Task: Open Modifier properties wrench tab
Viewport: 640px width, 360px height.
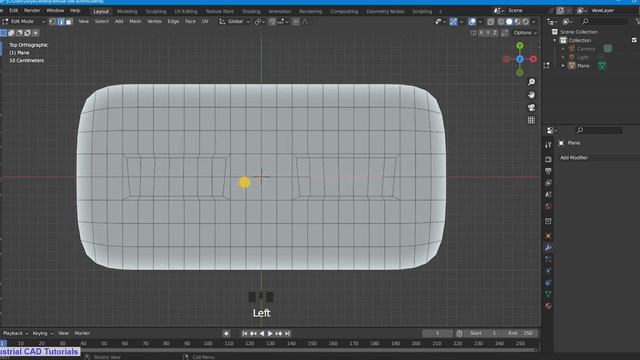Action: click(x=548, y=248)
